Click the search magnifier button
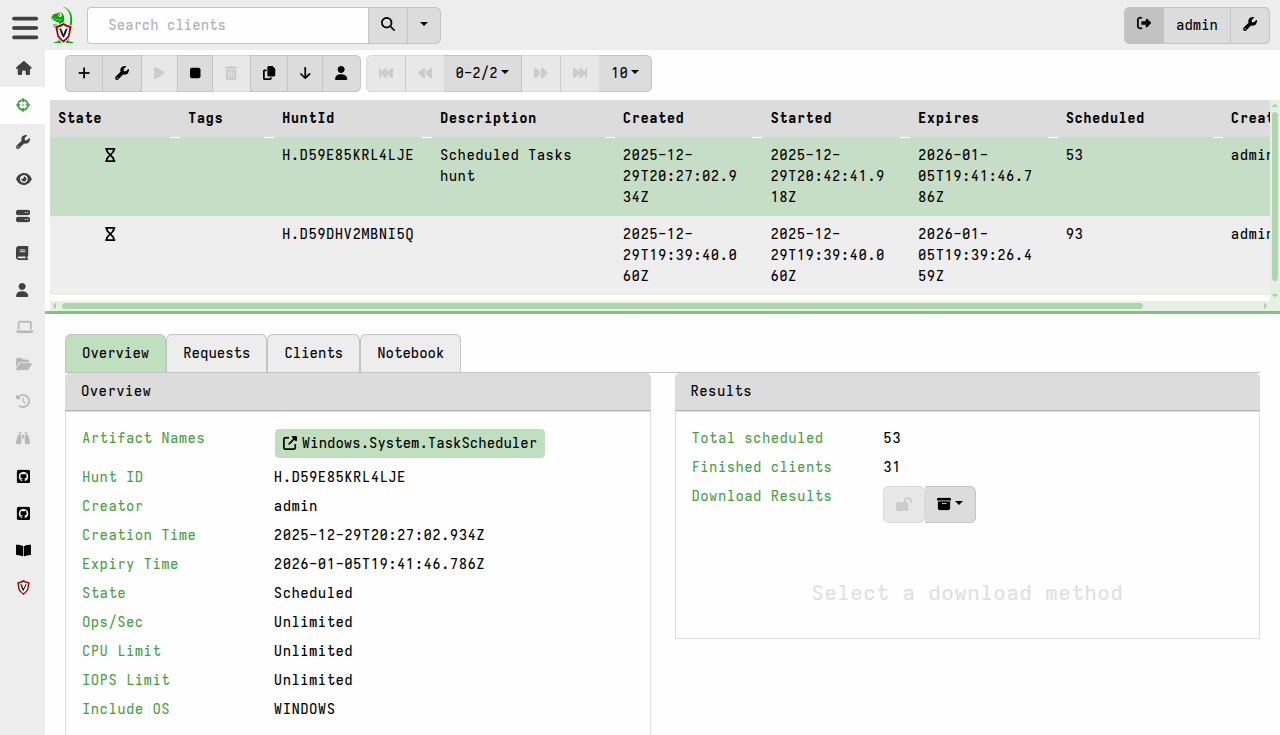 [x=388, y=25]
